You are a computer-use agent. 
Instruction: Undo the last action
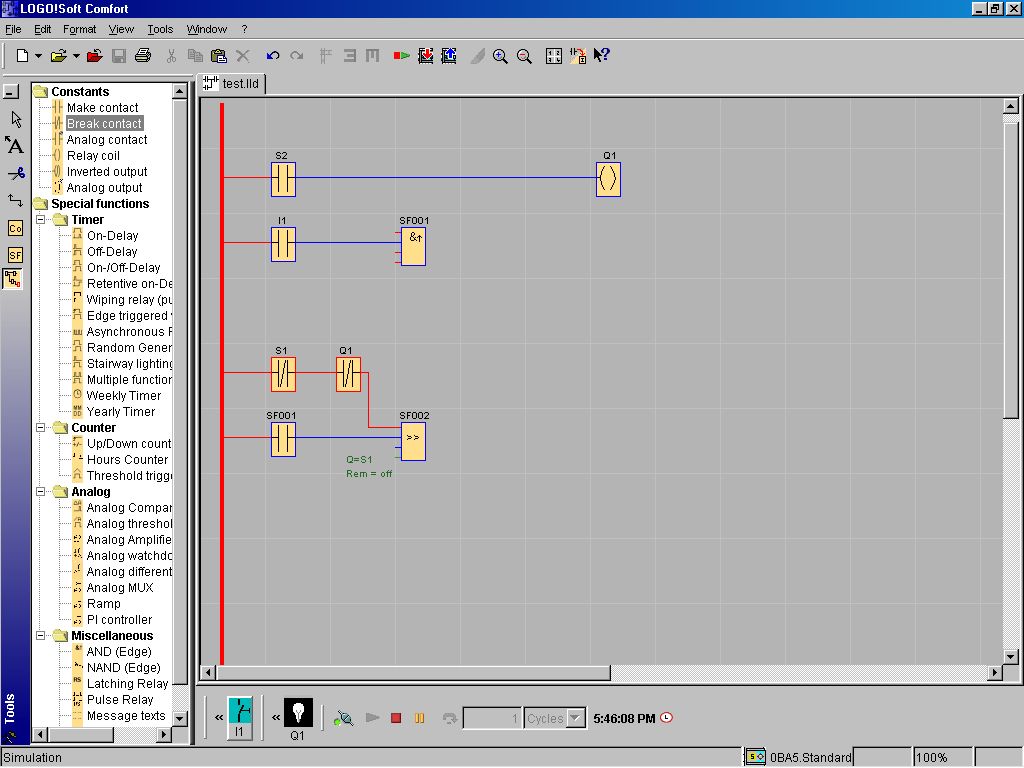(x=273, y=56)
